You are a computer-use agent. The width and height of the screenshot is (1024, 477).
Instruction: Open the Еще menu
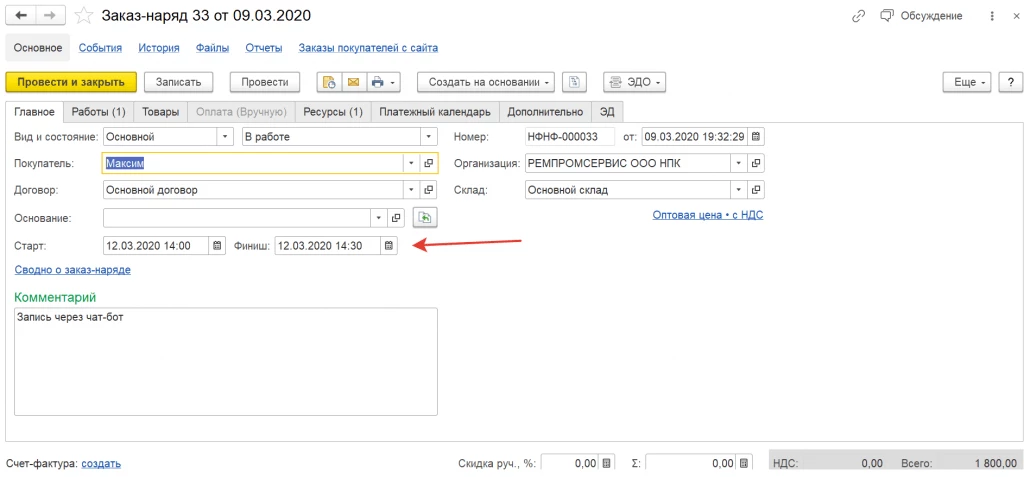coord(968,82)
